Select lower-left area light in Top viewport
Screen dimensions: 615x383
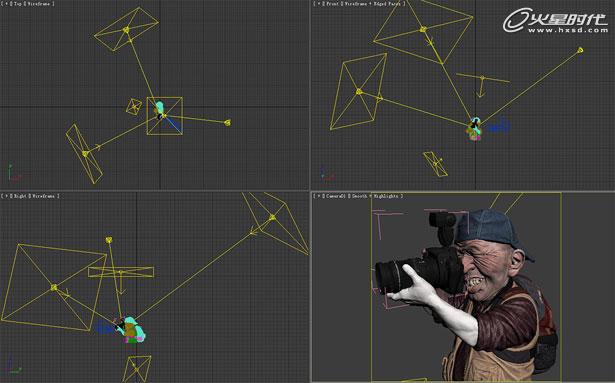tap(85, 154)
